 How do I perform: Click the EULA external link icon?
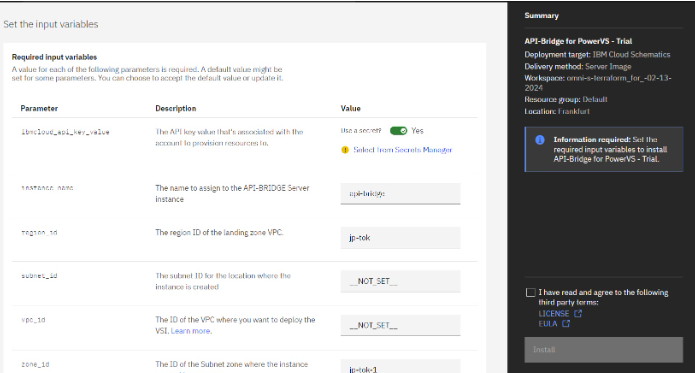566,324
